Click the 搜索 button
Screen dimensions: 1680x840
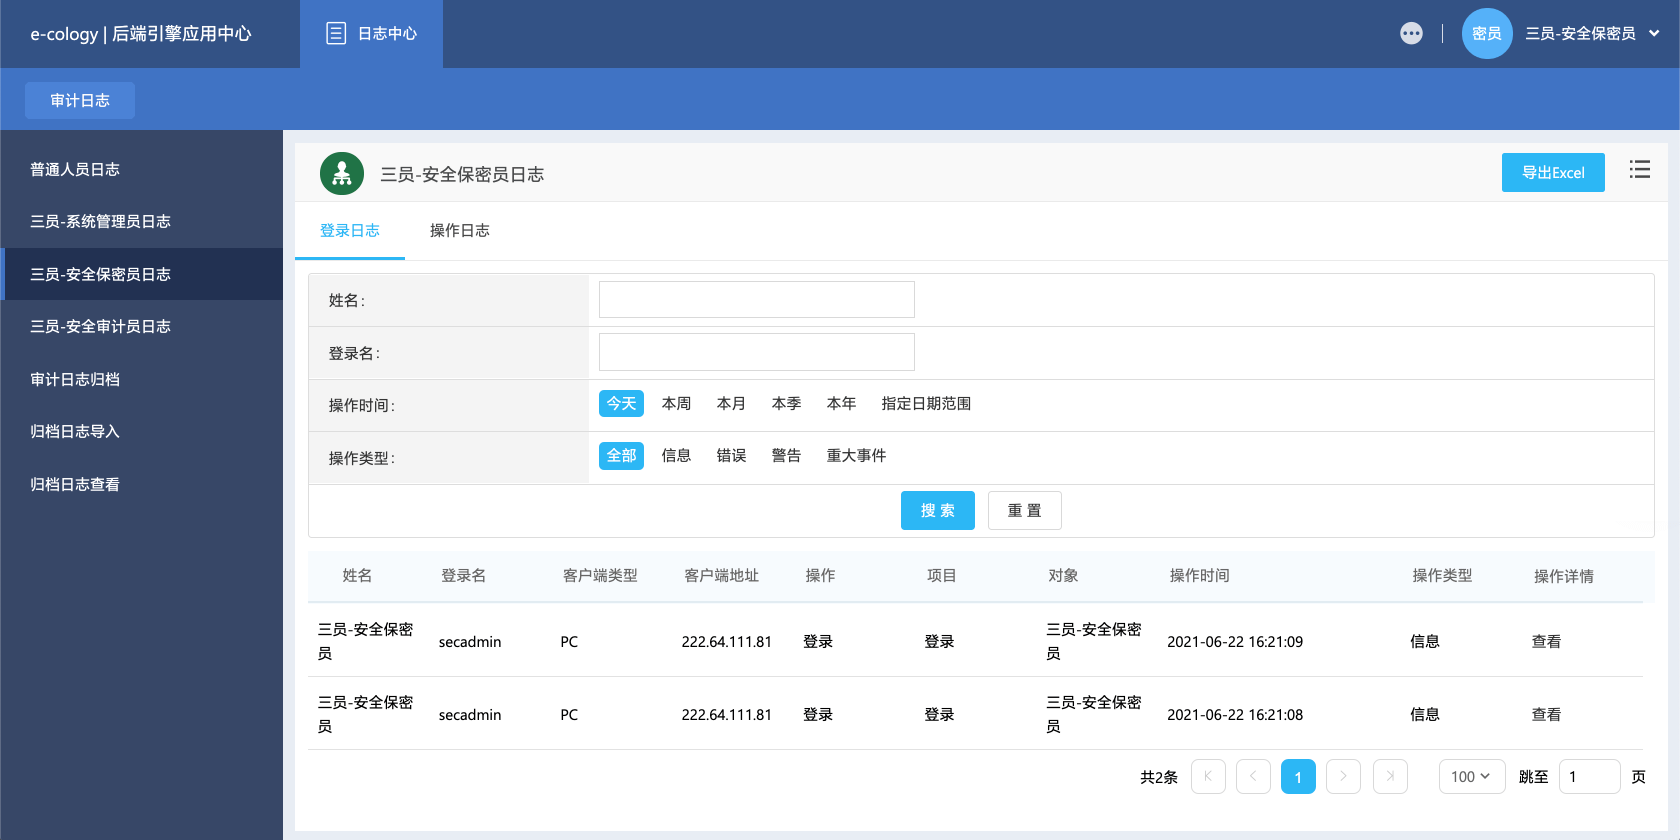click(x=938, y=510)
